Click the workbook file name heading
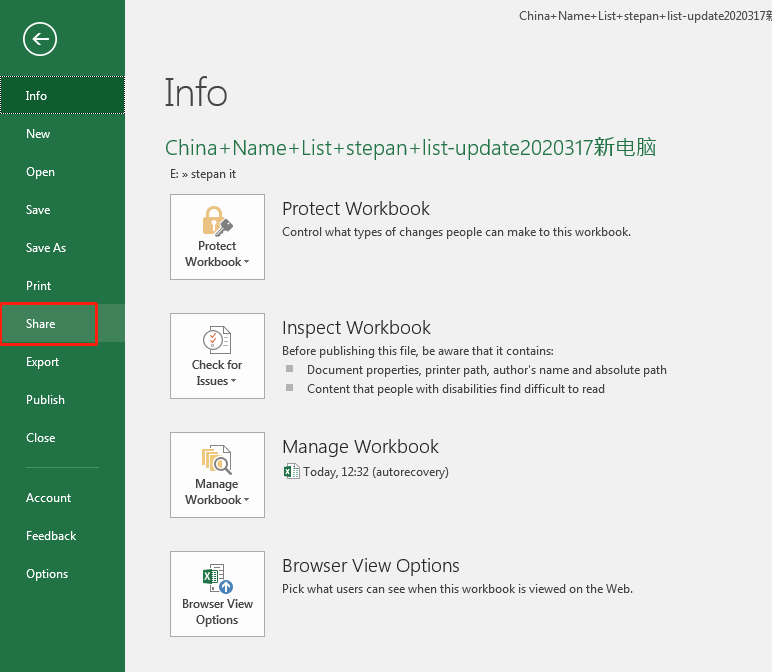 click(410, 147)
